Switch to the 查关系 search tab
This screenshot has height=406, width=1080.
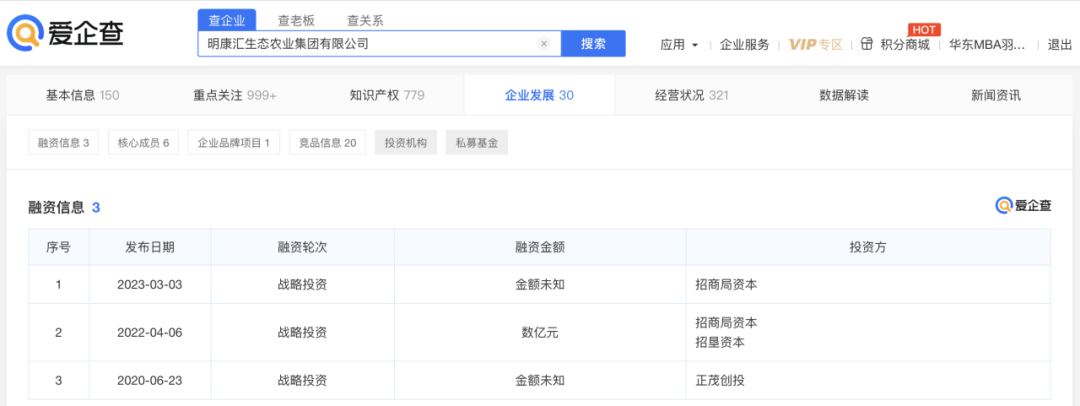(365, 20)
